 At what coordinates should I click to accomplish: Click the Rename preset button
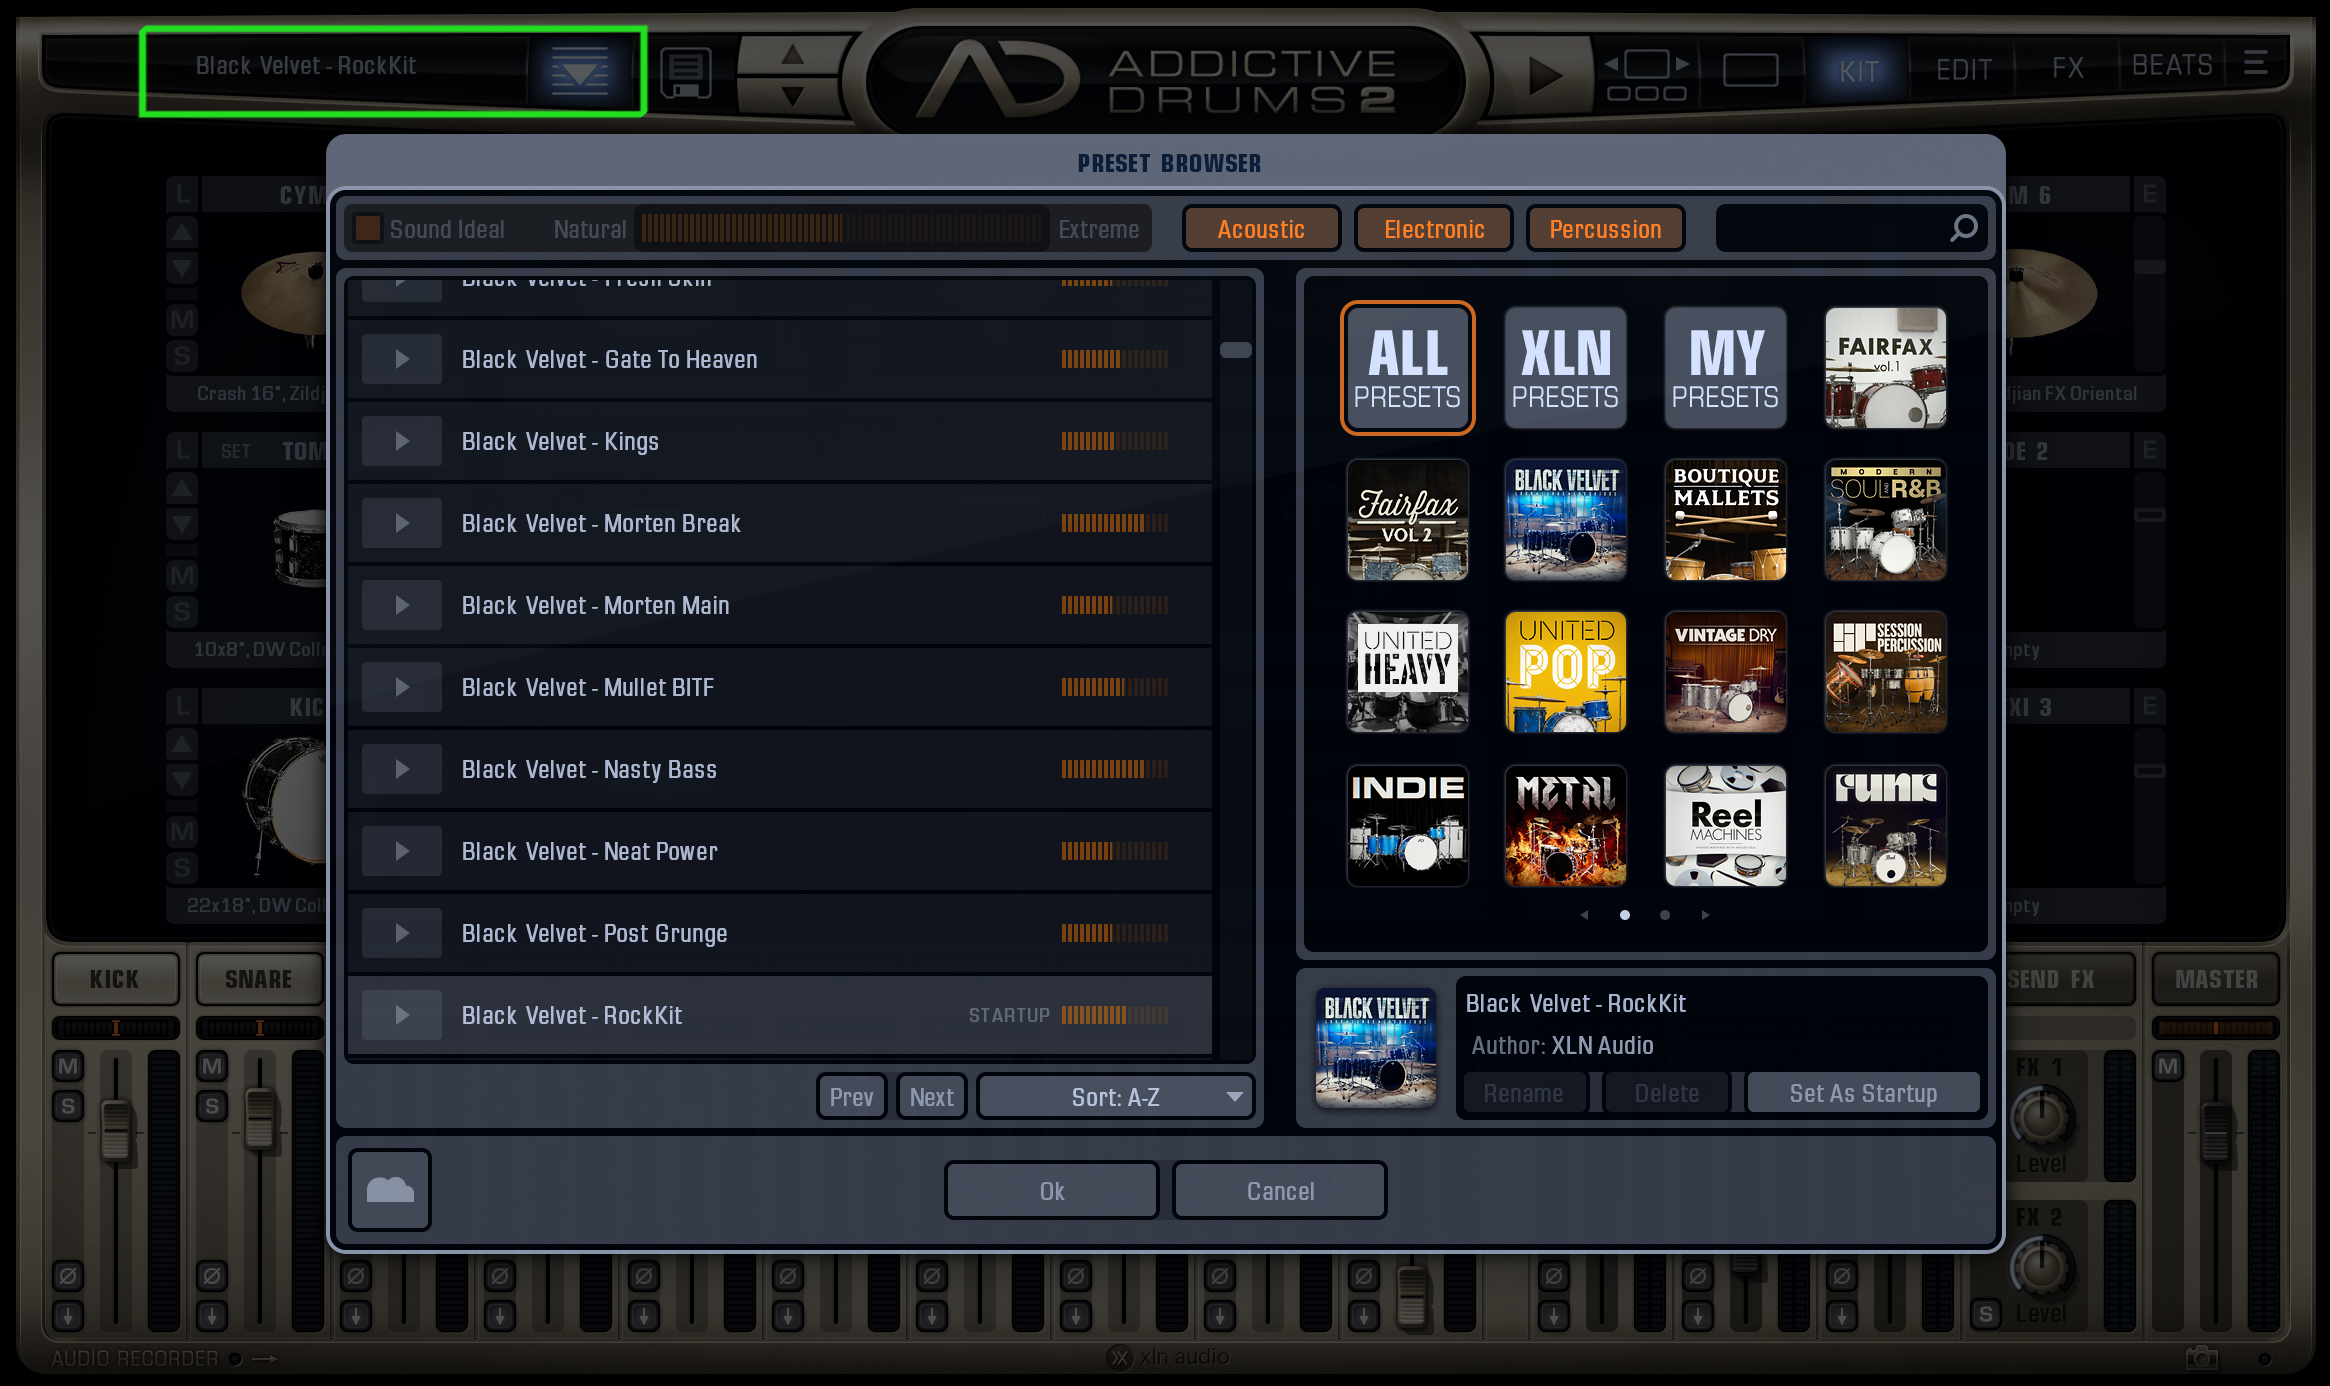coord(1523,1093)
